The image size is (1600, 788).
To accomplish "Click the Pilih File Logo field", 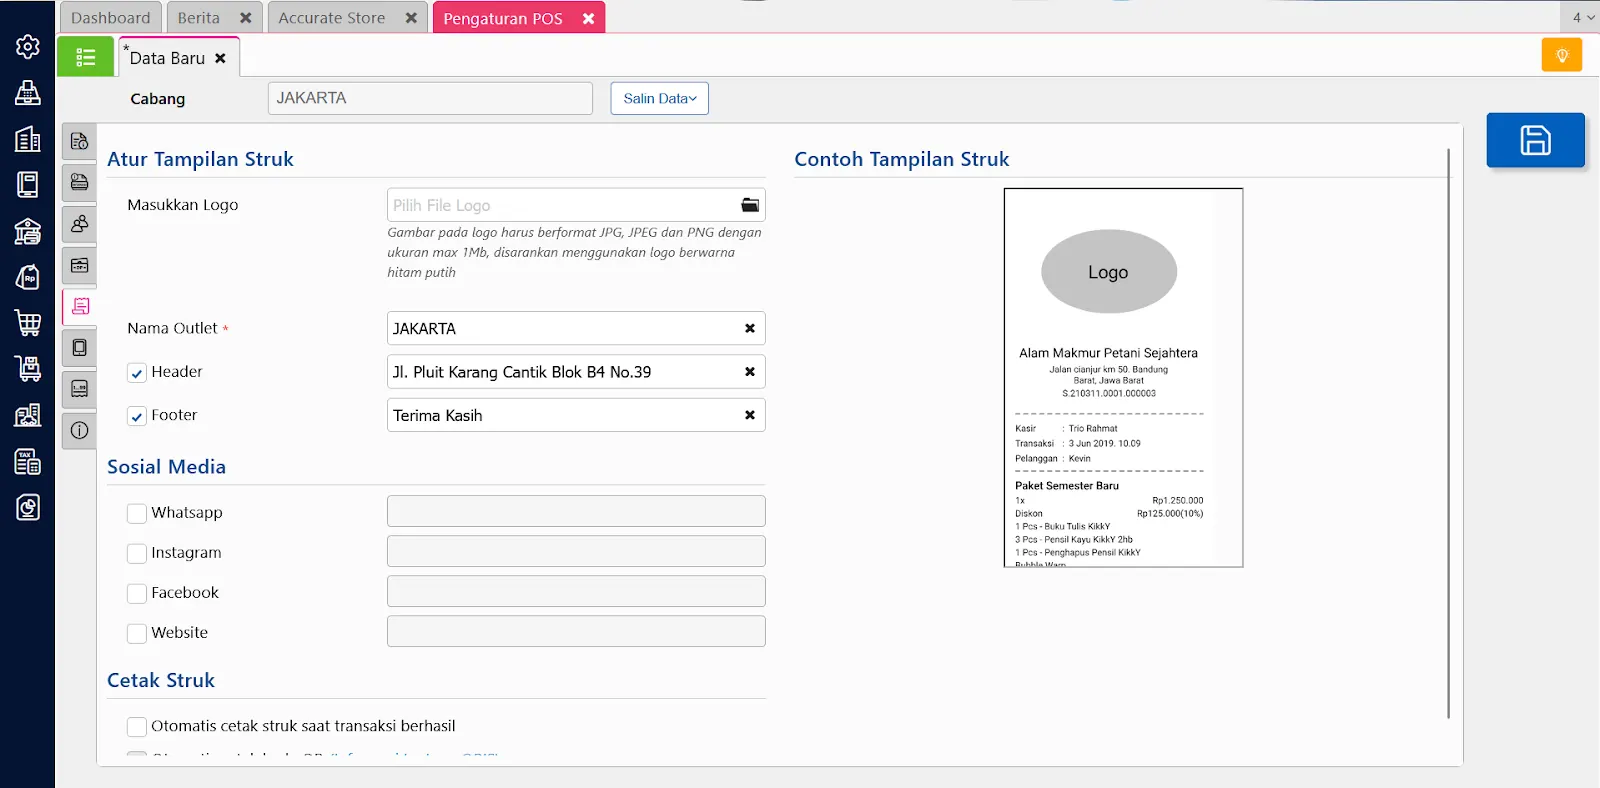I will tap(576, 205).
